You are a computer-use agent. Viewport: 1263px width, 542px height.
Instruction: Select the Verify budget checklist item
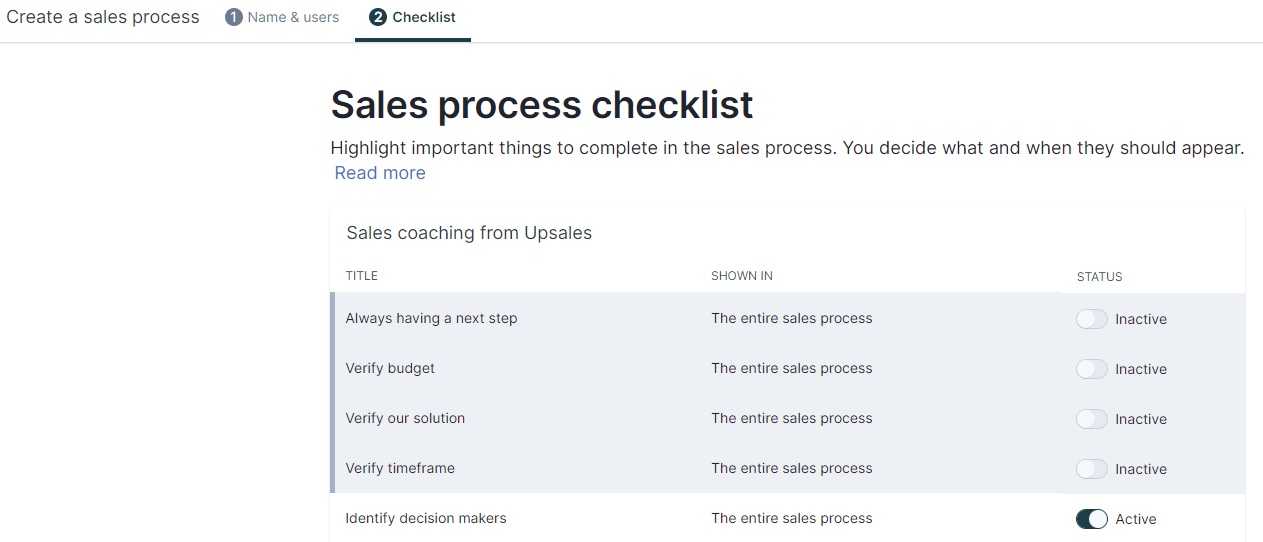[x=787, y=368]
